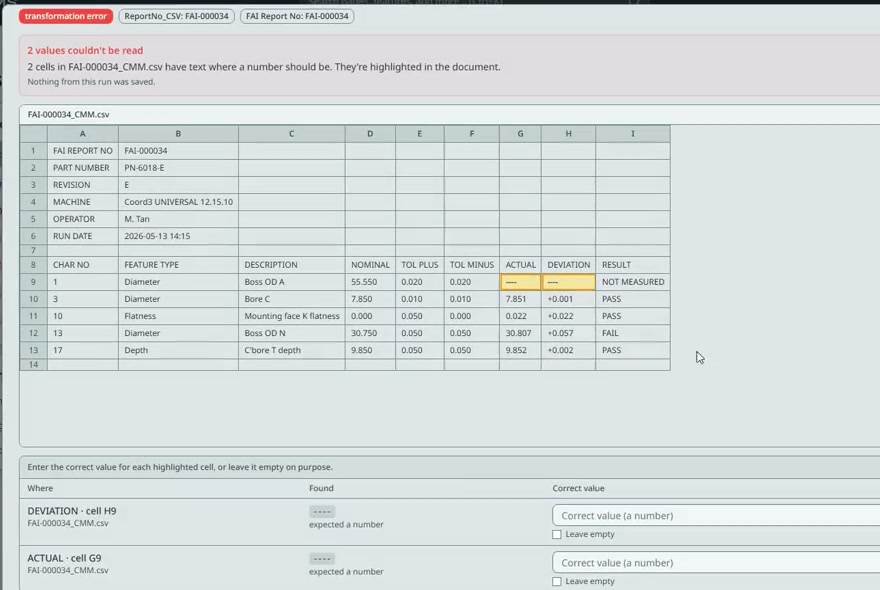The height and width of the screenshot is (590, 880).
Task: Select column header E
Action: pos(419,134)
